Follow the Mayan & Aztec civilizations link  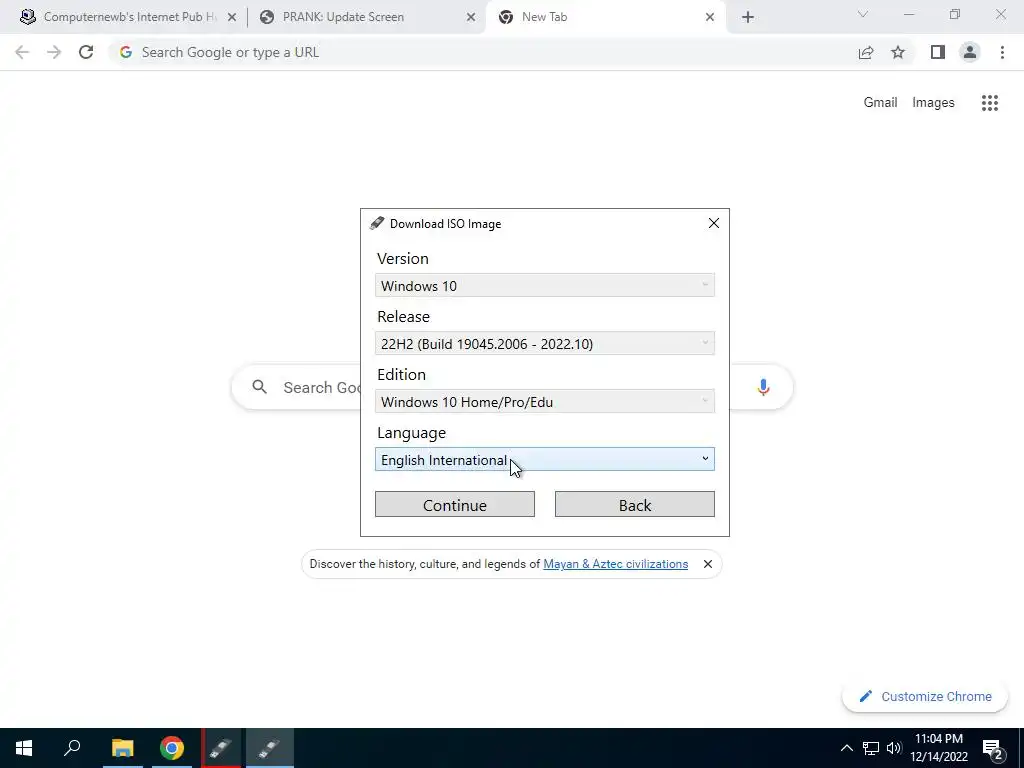pos(615,564)
